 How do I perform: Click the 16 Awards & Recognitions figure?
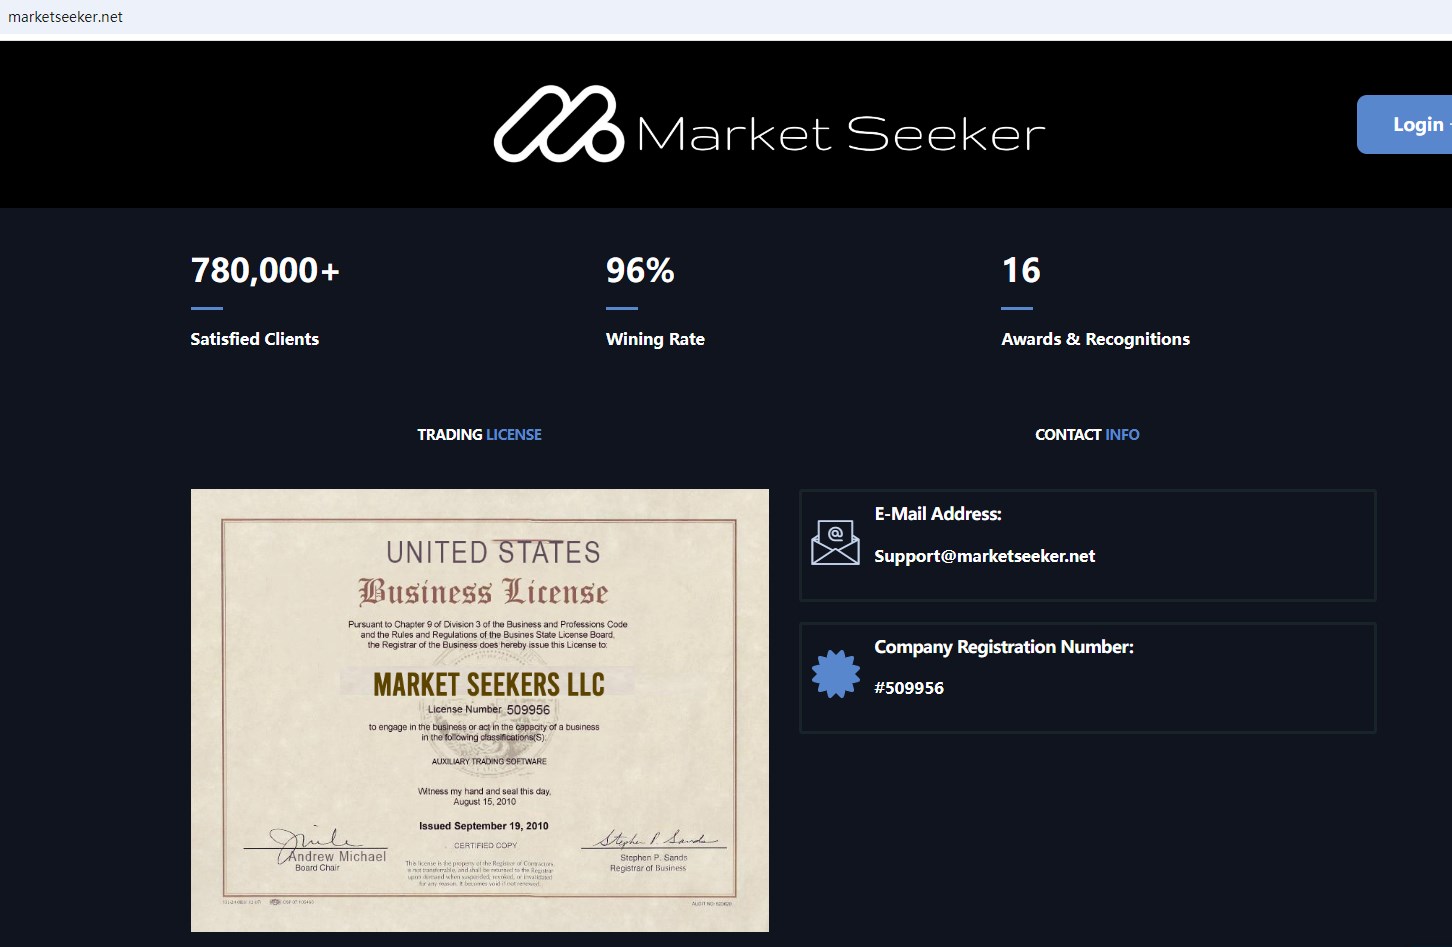tap(1021, 271)
